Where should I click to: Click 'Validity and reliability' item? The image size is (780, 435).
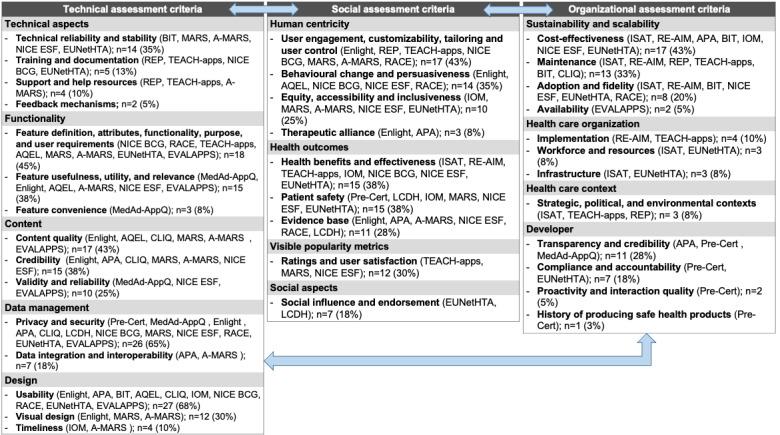62,282
